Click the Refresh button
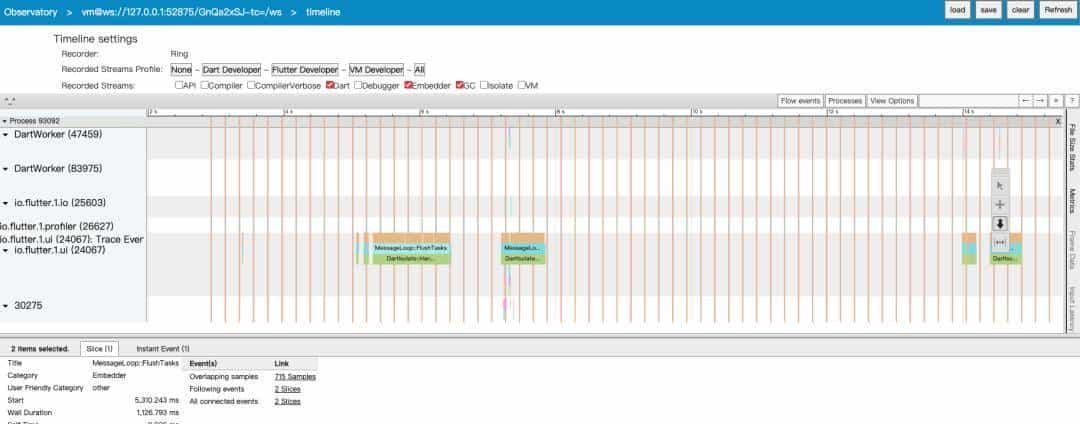 pyautogui.click(x=1057, y=10)
